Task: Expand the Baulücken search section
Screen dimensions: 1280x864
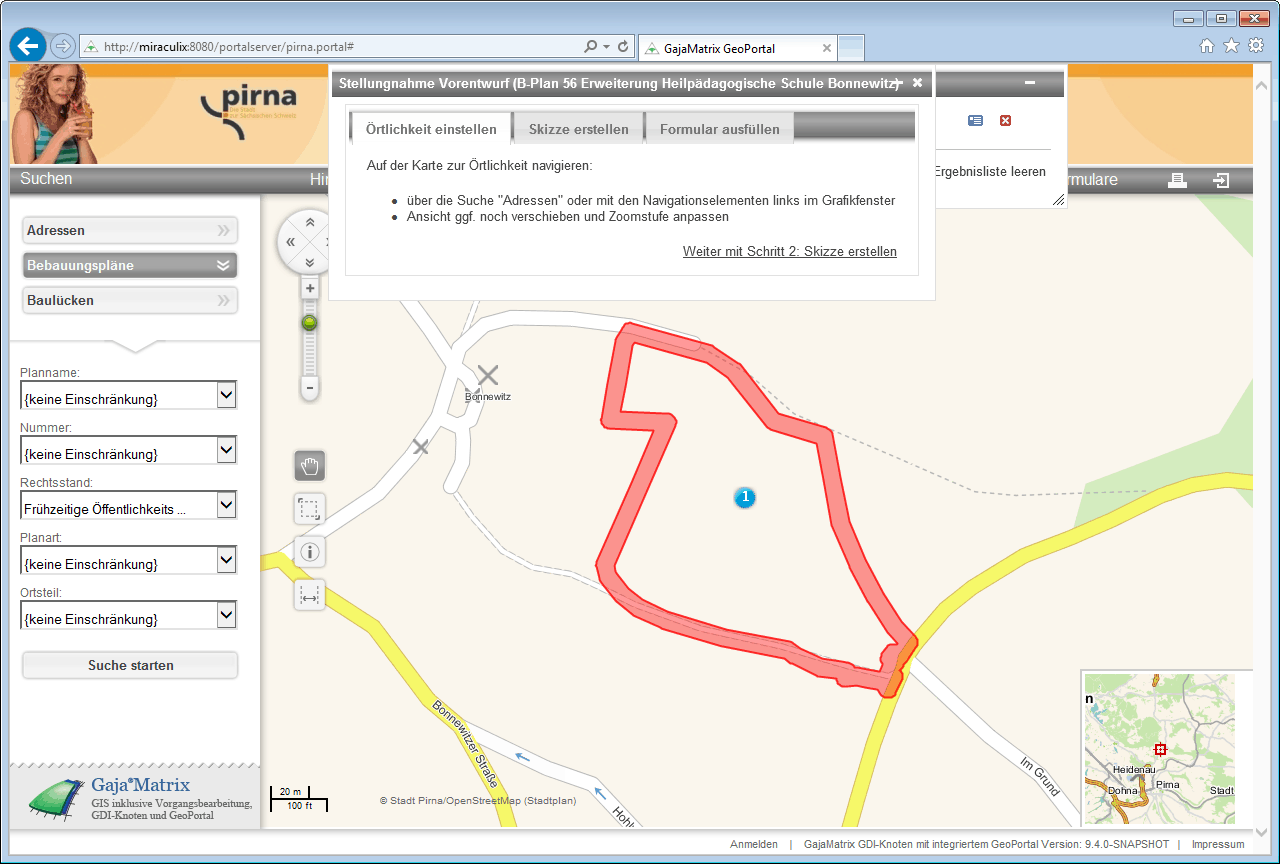Action: pos(130,300)
